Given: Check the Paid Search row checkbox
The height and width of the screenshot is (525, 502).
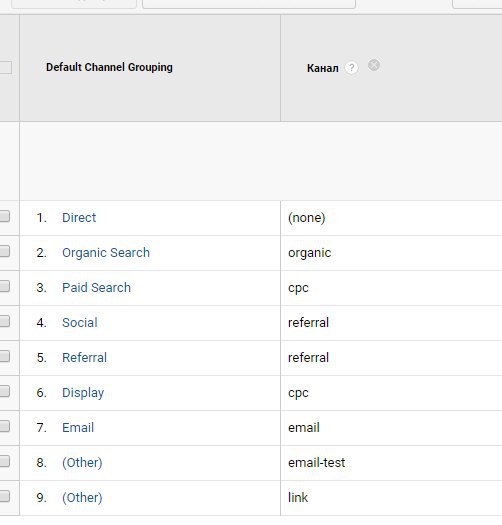Looking at the screenshot, I should [4, 286].
